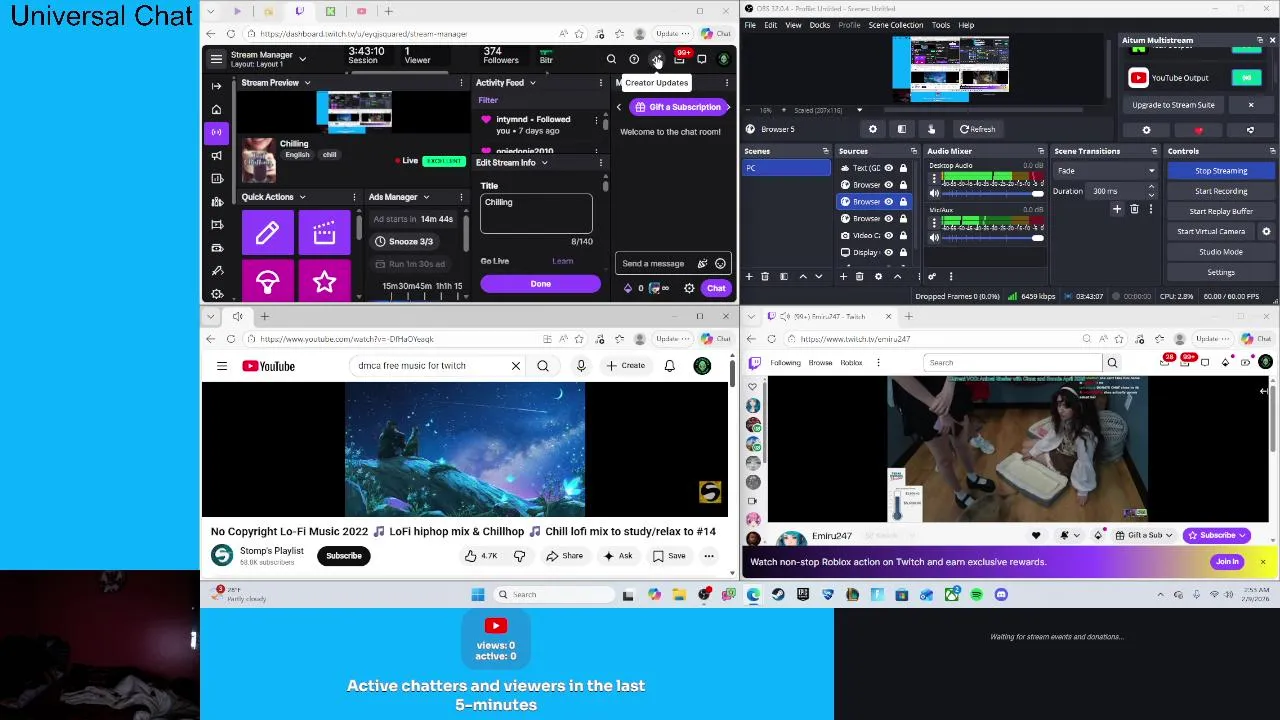Unlock the Video Capture source in OBS
Screen dimensions: 1280x720
903,235
